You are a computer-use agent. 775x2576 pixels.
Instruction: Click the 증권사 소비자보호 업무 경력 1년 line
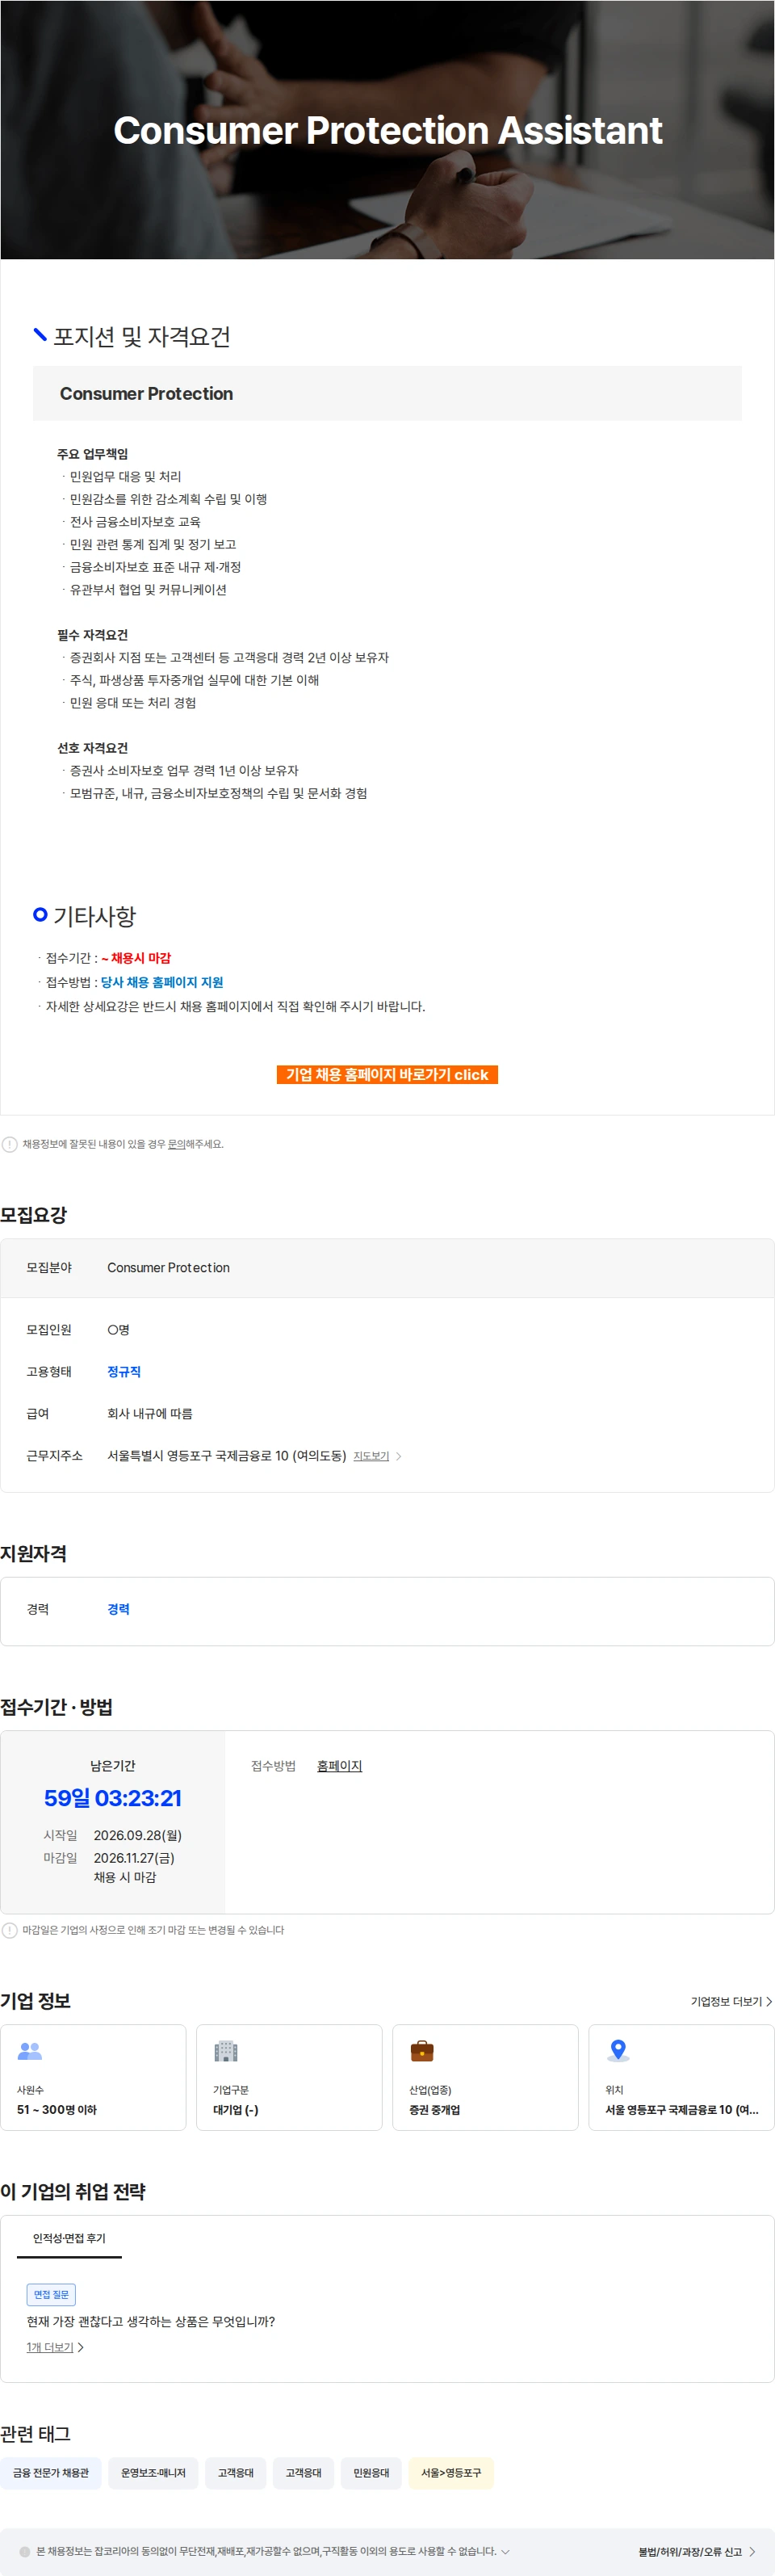click(x=184, y=771)
